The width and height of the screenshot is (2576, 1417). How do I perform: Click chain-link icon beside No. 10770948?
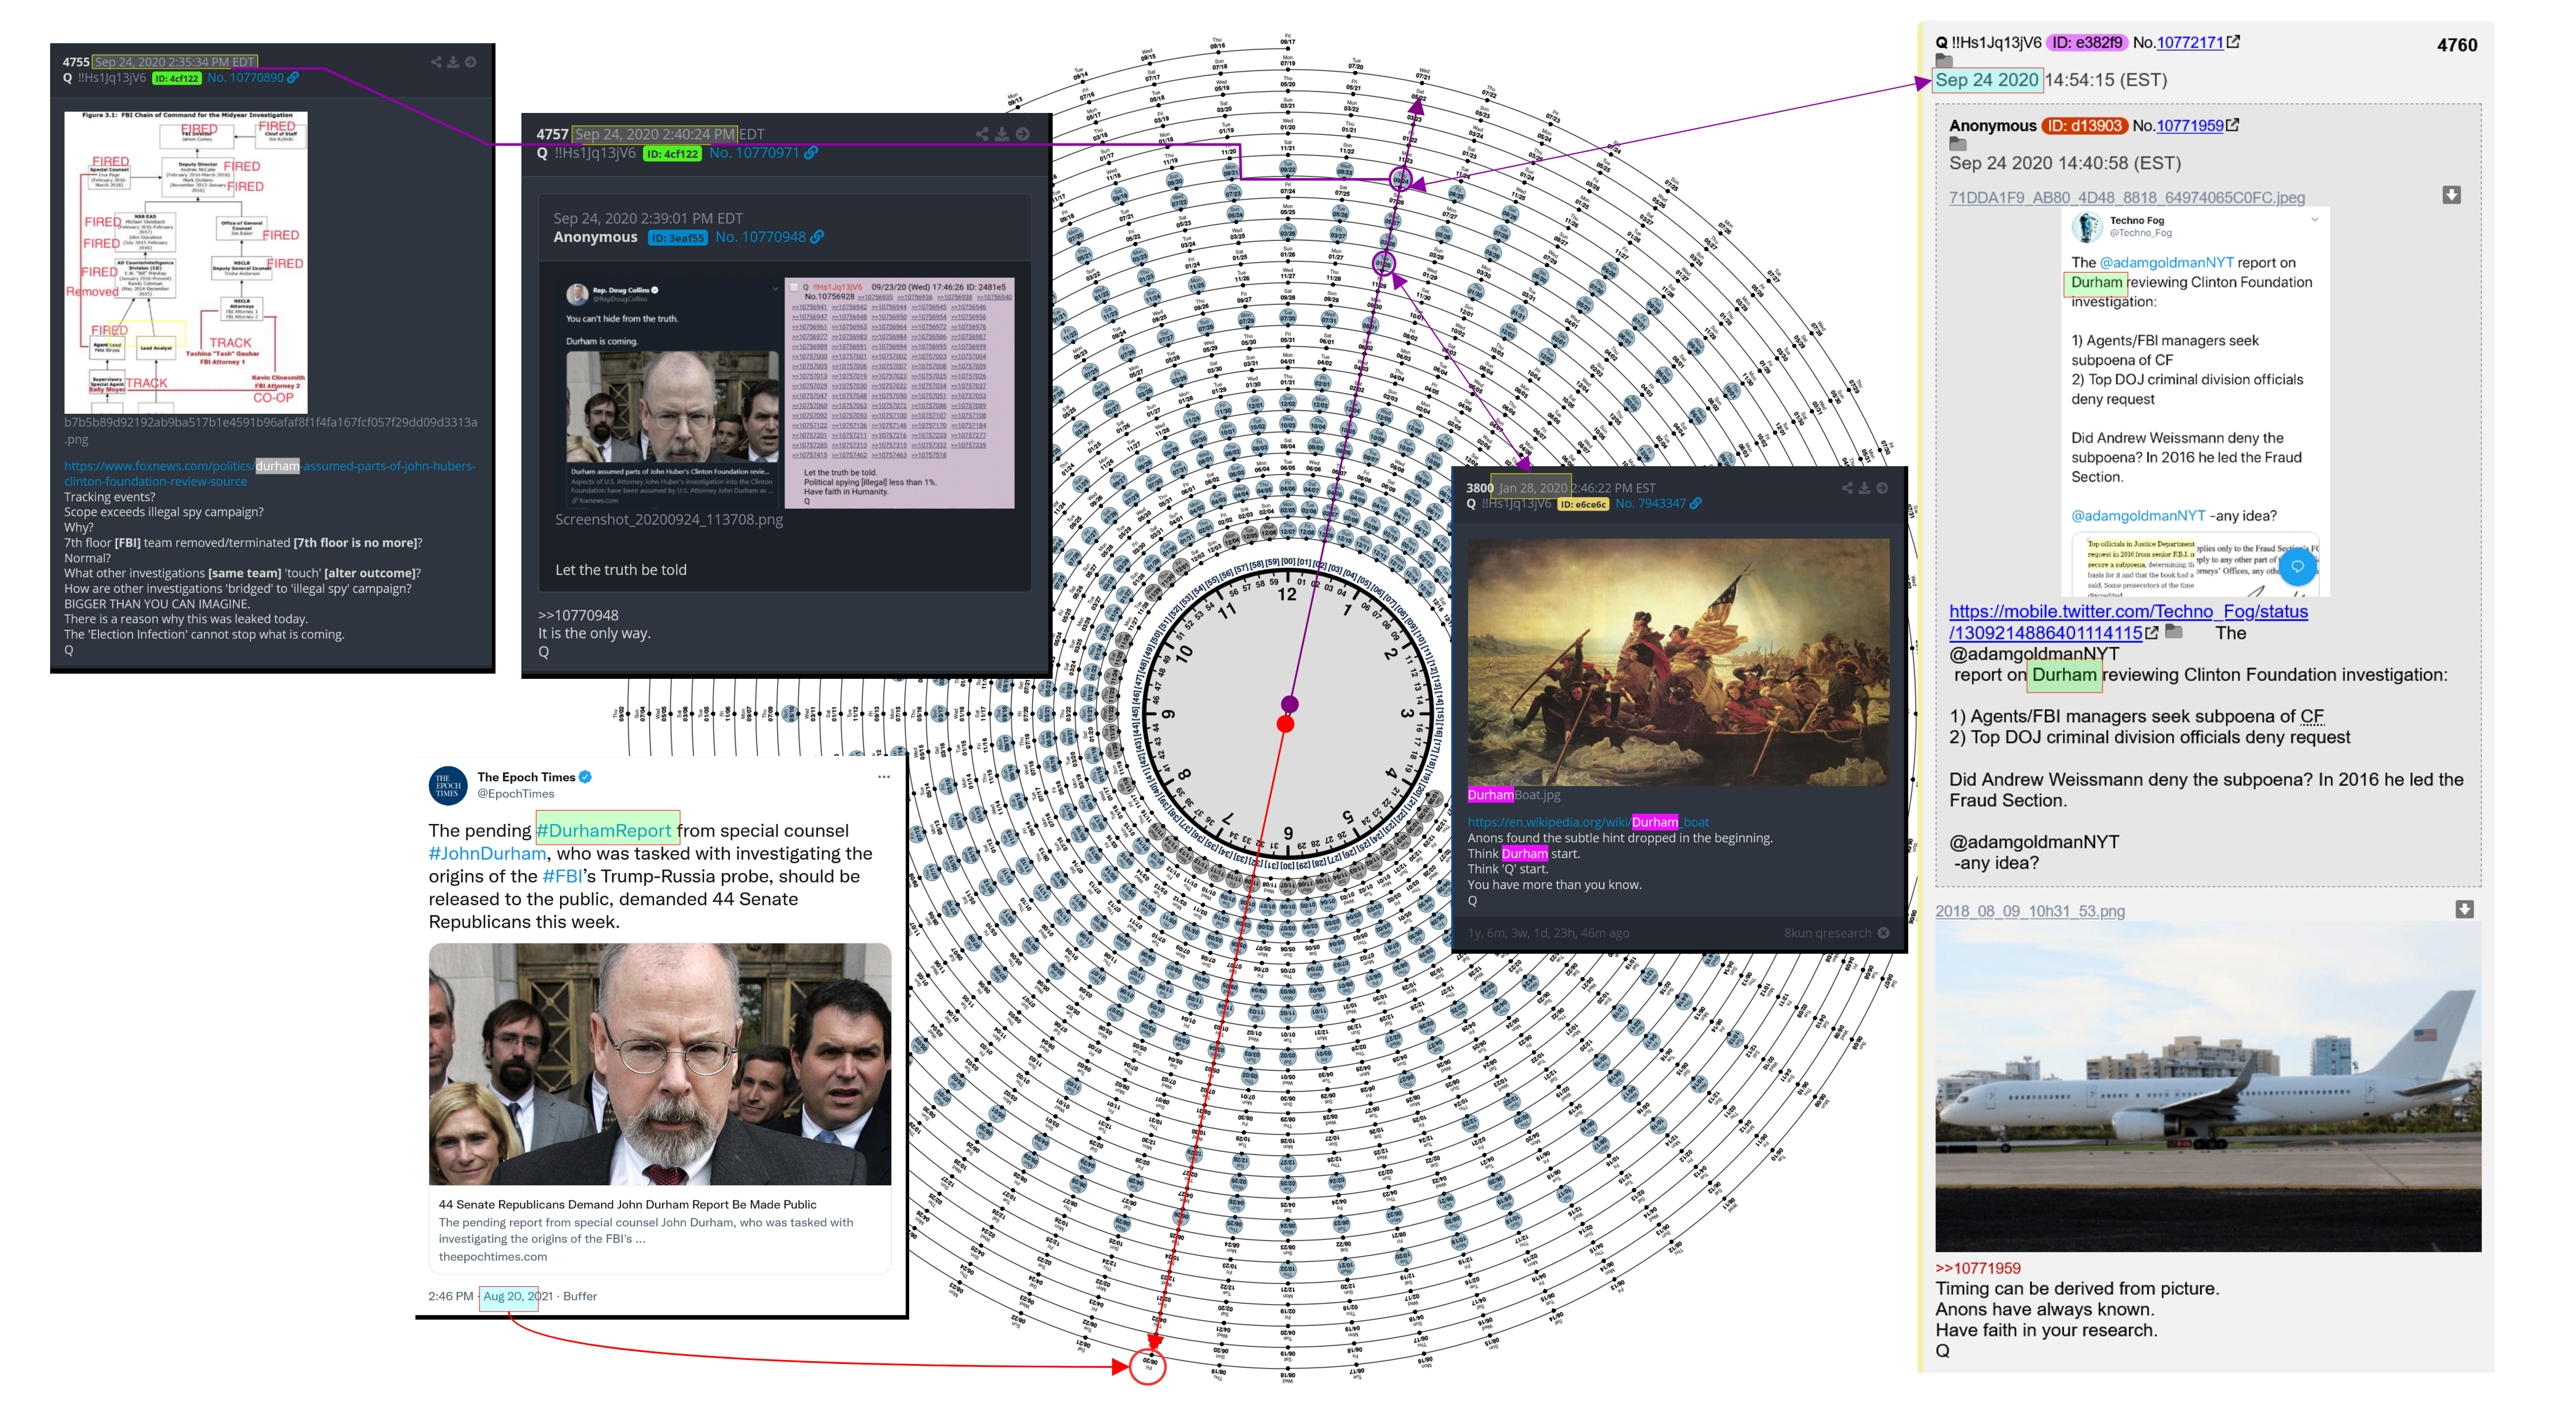[818, 237]
